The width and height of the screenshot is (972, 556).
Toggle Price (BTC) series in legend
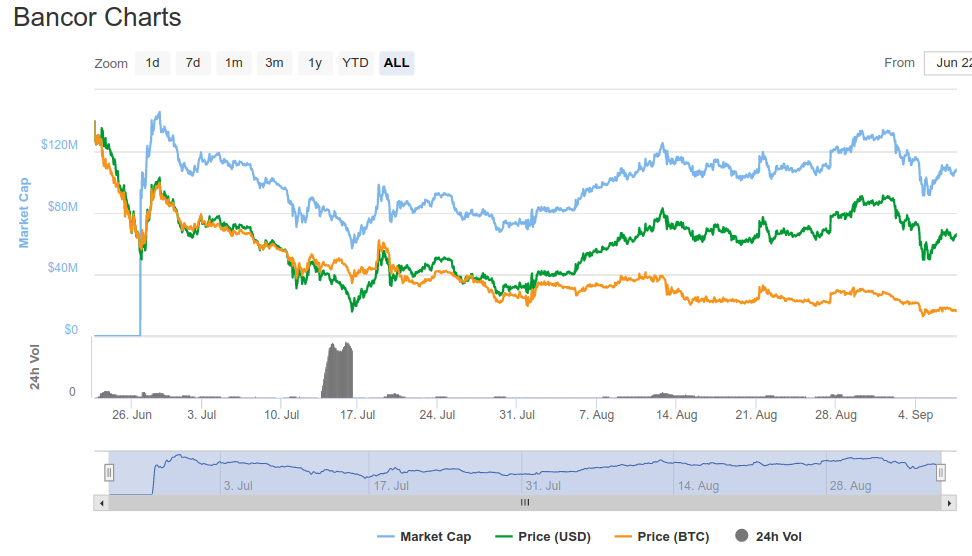pyautogui.click(x=661, y=537)
